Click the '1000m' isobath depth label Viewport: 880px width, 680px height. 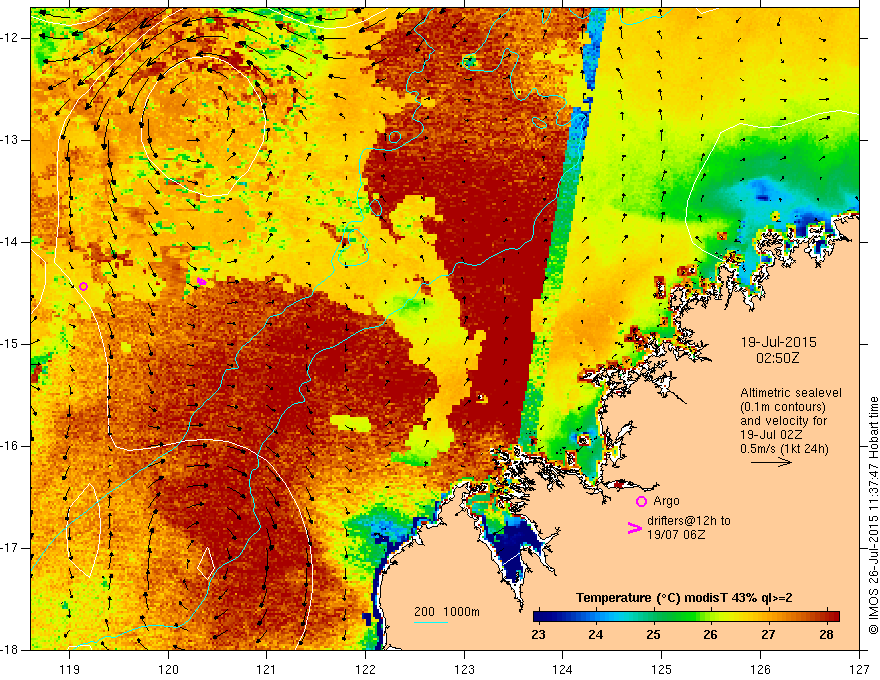click(x=461, y=612)
